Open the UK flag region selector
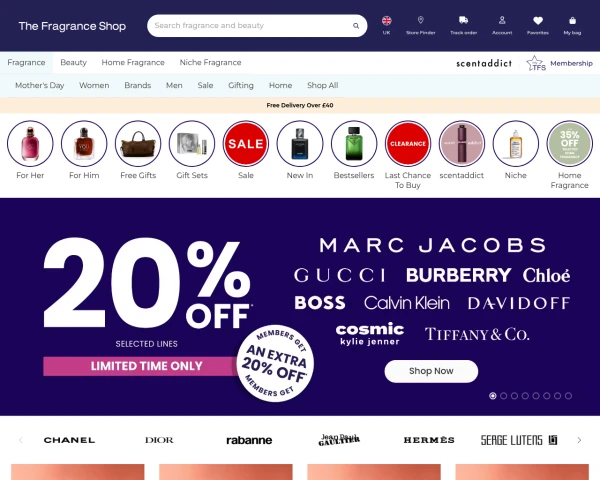600x480 pixels. coord(386,21)
